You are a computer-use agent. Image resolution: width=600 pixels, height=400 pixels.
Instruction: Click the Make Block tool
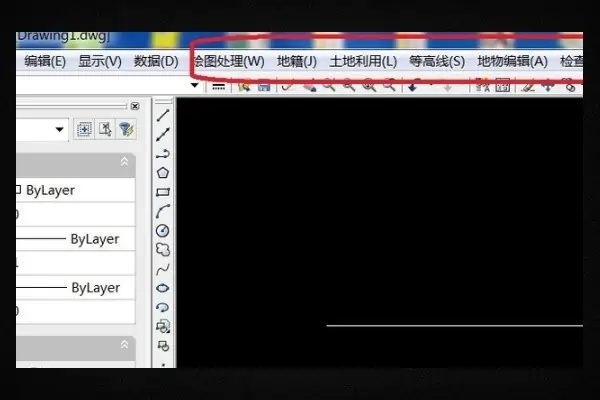163,346
